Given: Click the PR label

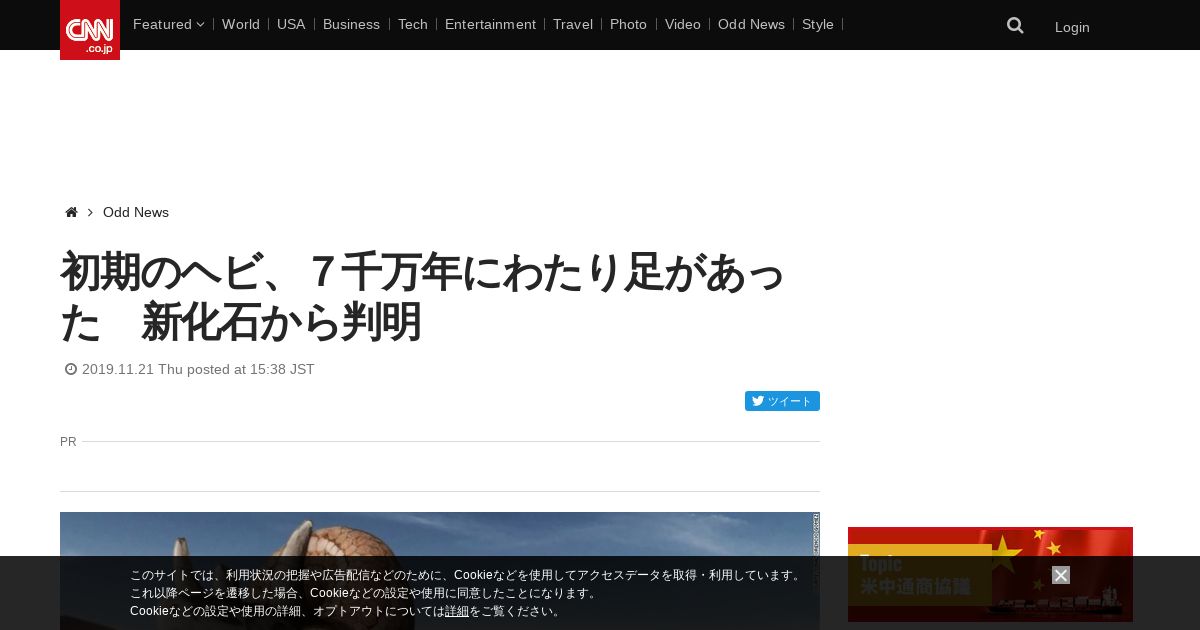Looking at the screenshot, I should 68,441.
